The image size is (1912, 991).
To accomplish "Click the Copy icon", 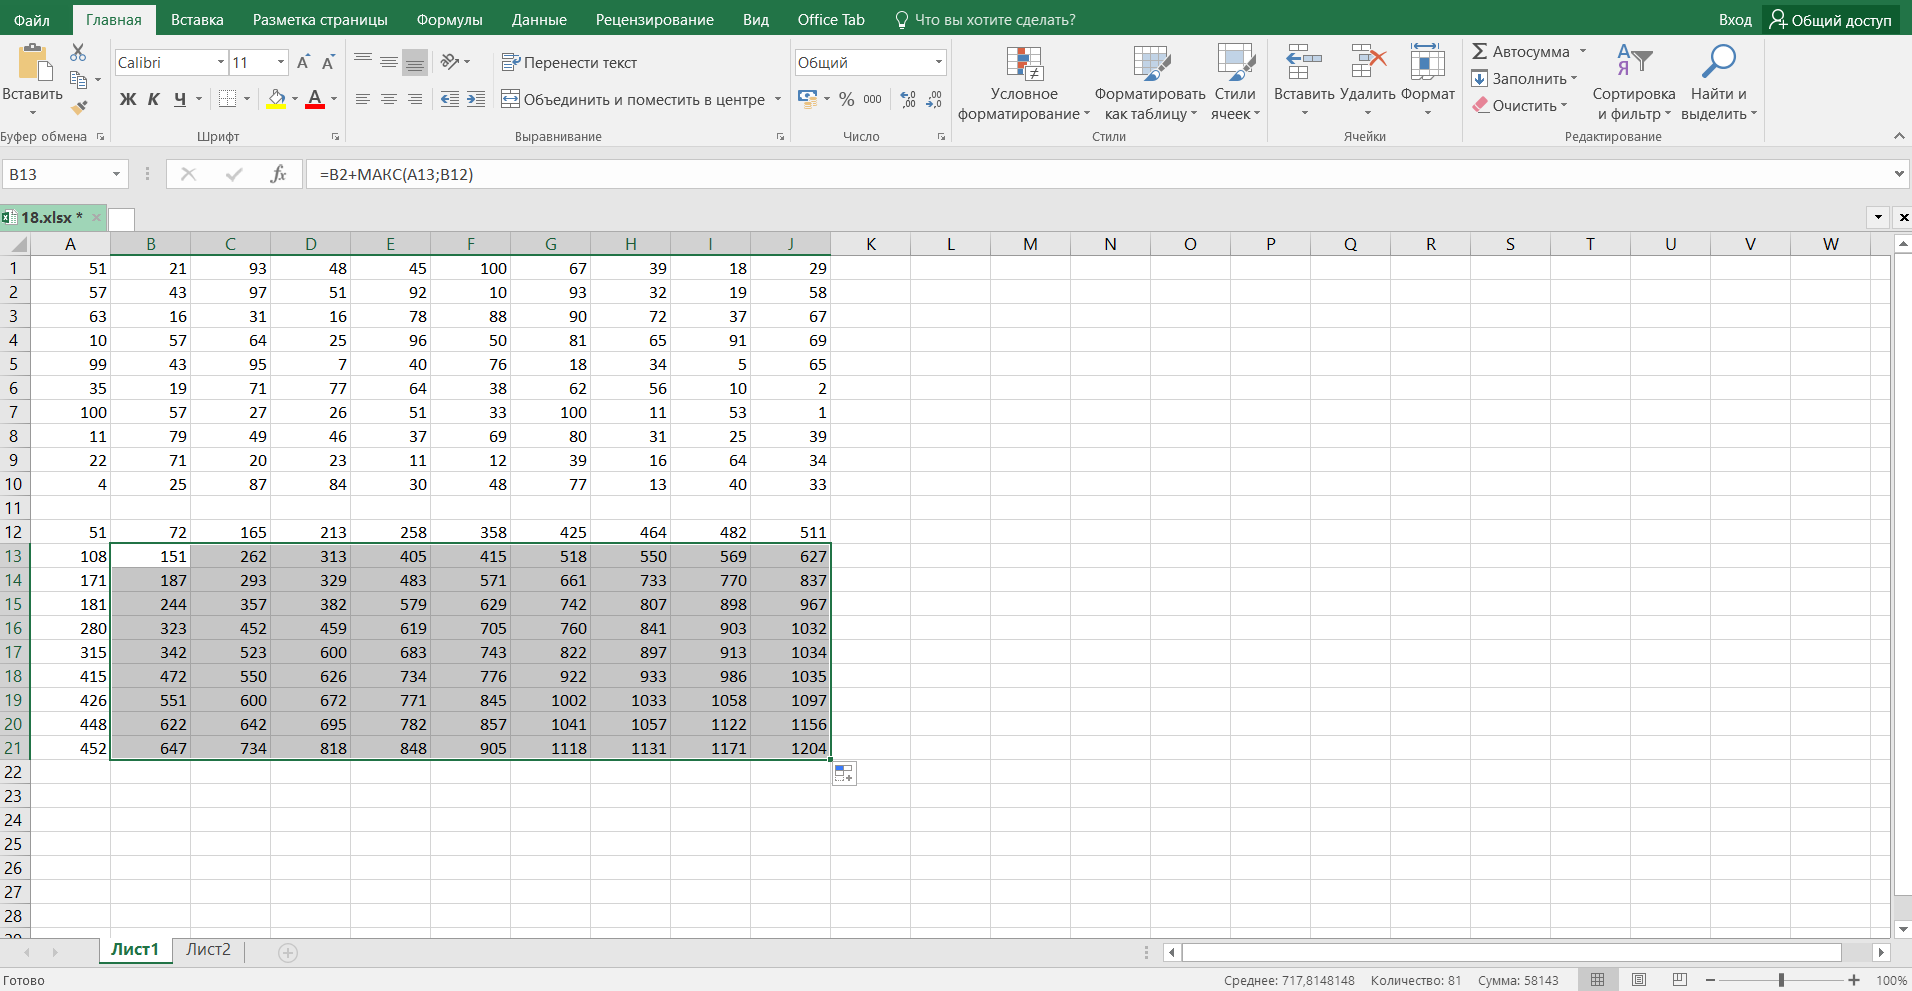I will [x=78, y=79].
